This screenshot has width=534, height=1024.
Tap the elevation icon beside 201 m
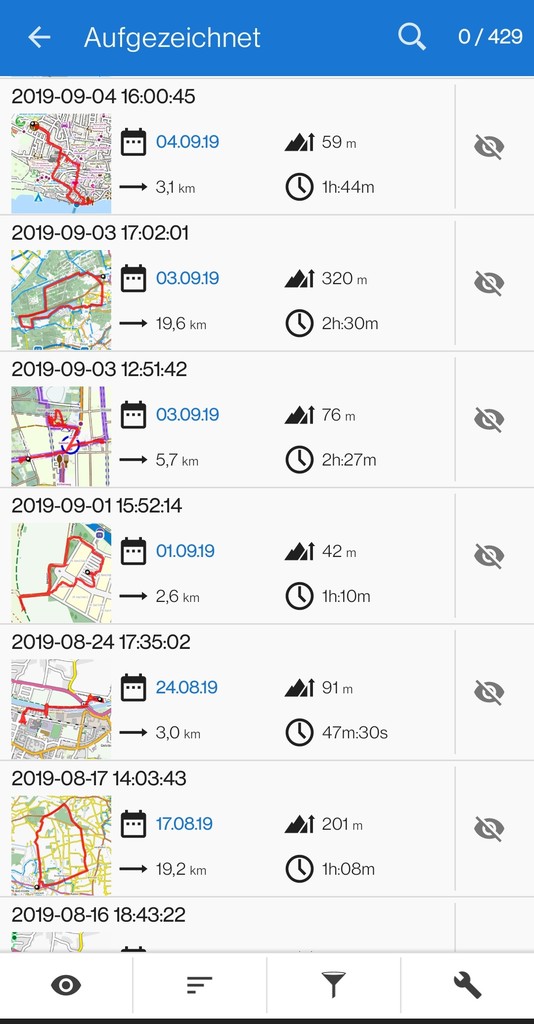(x=300, y=824)
